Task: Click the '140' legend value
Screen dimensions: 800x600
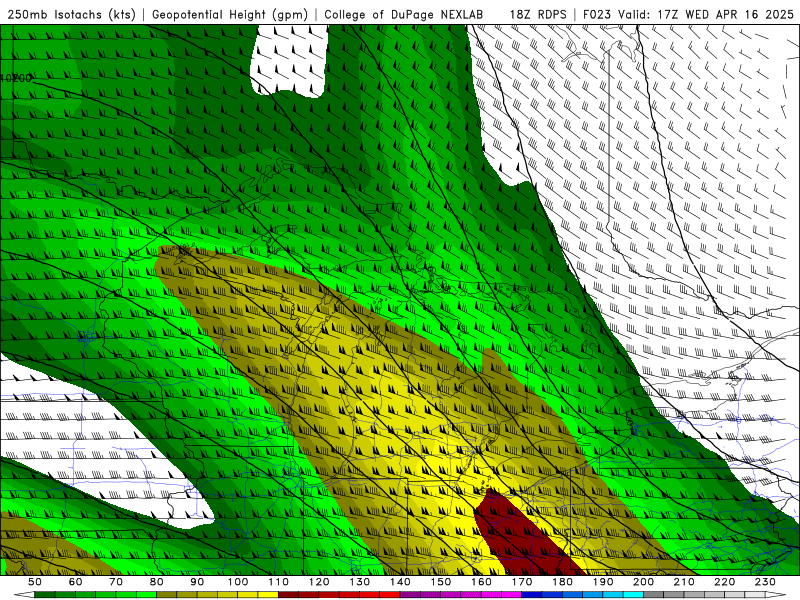Action: 400,582
